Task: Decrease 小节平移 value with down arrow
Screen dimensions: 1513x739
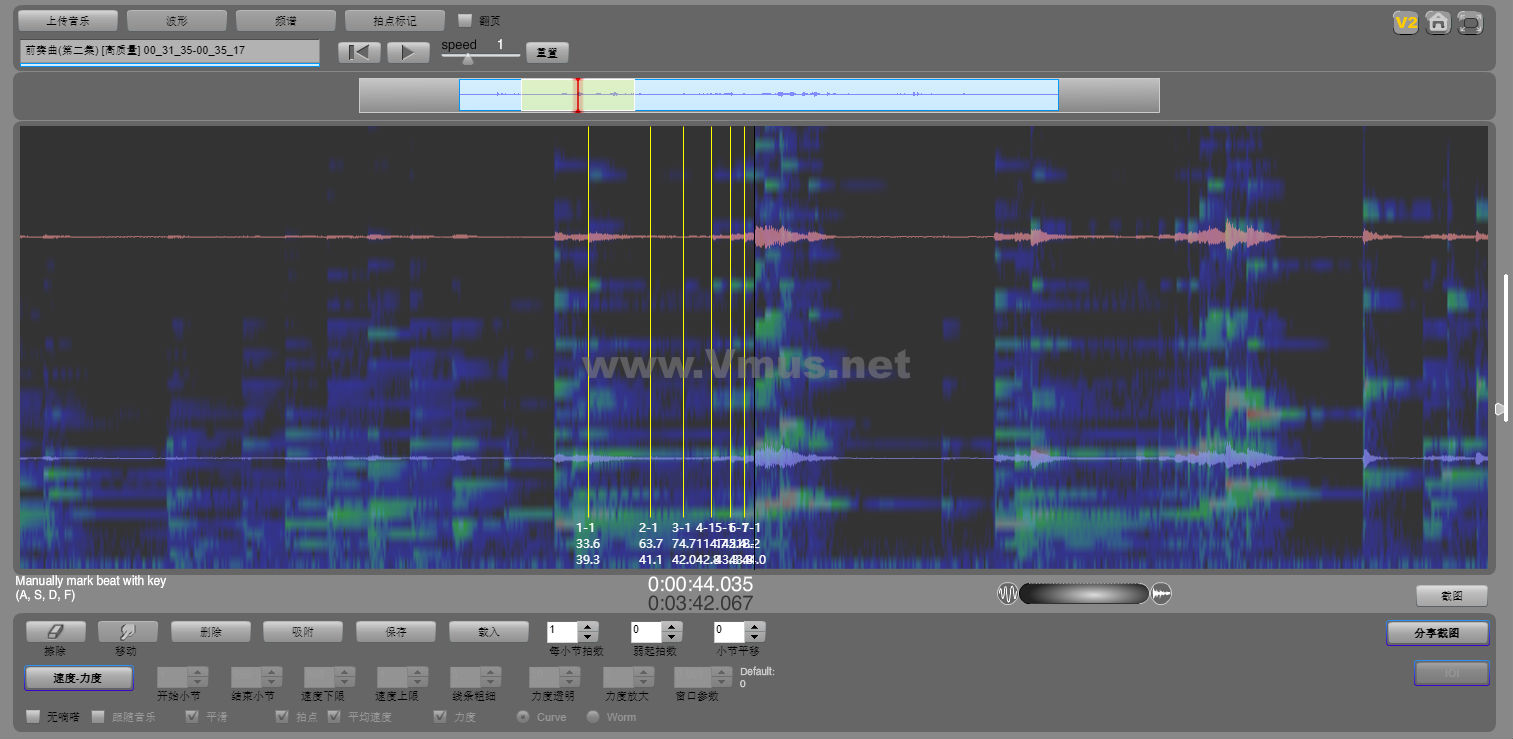Action: (755, 637)
